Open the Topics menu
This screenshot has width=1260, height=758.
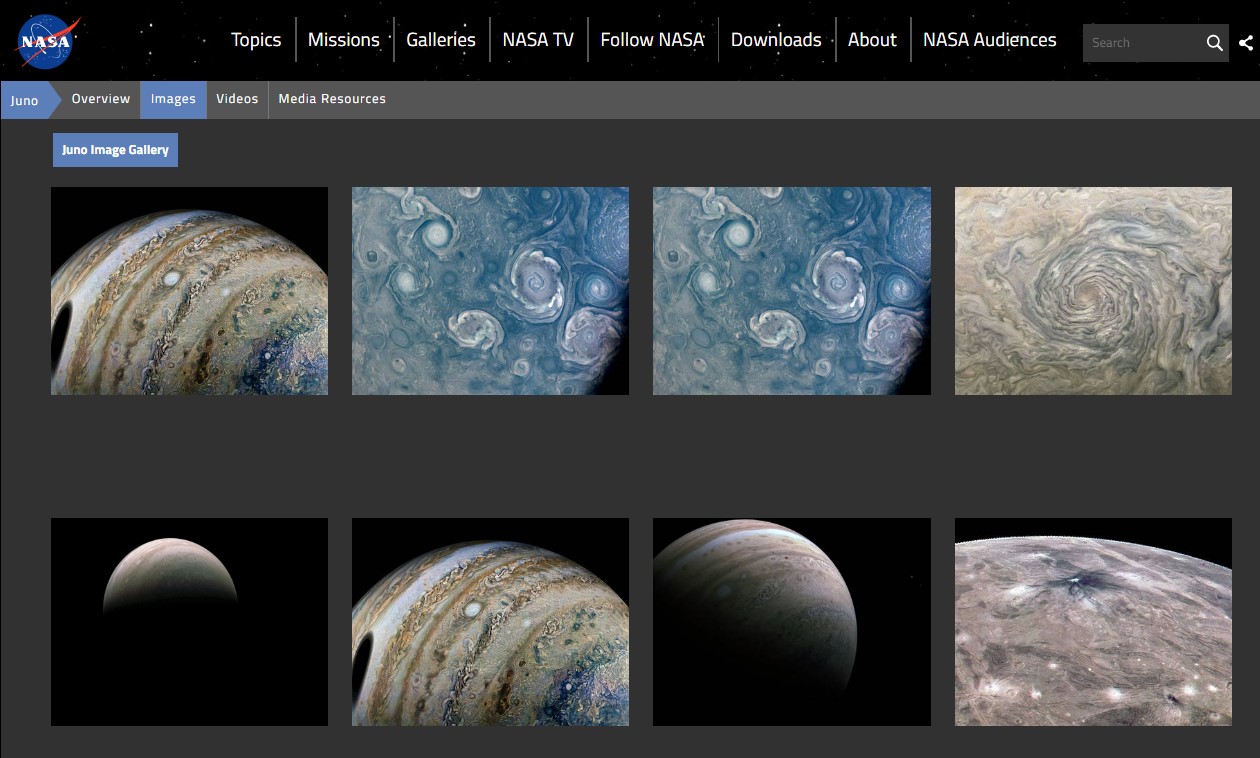[x=256, y=40]
